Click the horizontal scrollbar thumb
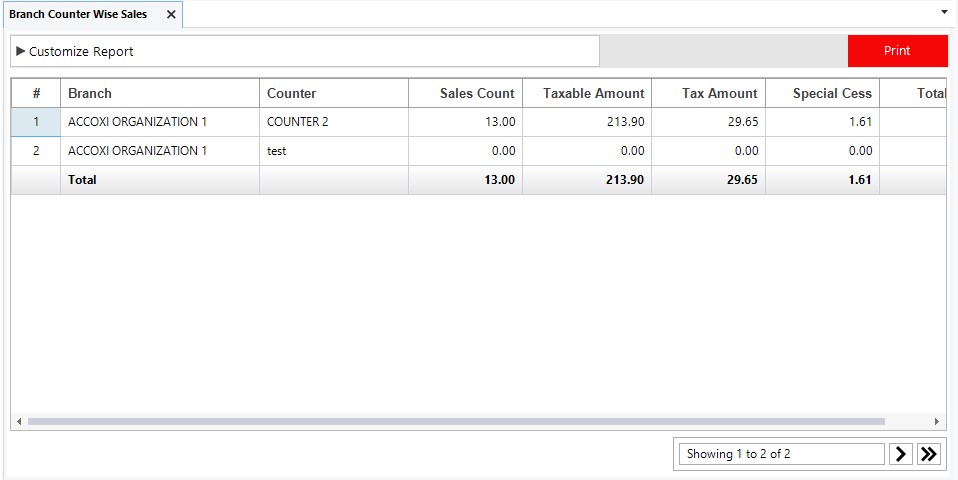 456,421
